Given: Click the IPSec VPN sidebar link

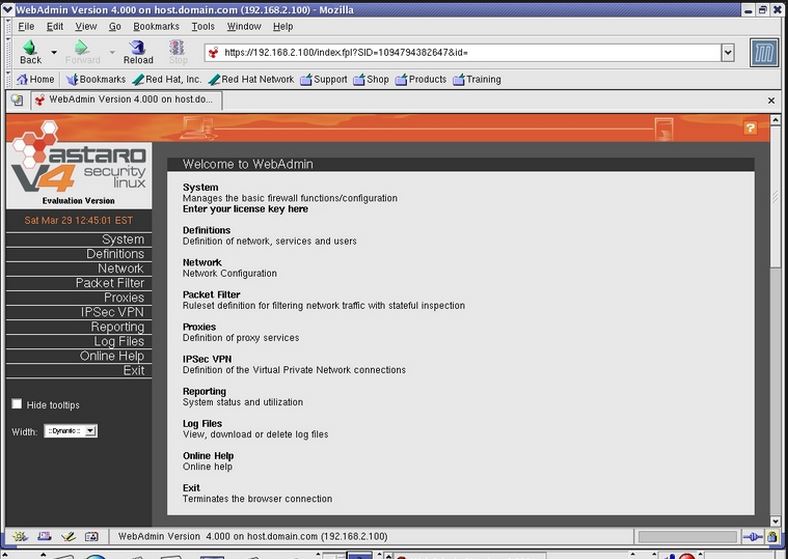Looking at the screenshot, I should click(113, 312).
